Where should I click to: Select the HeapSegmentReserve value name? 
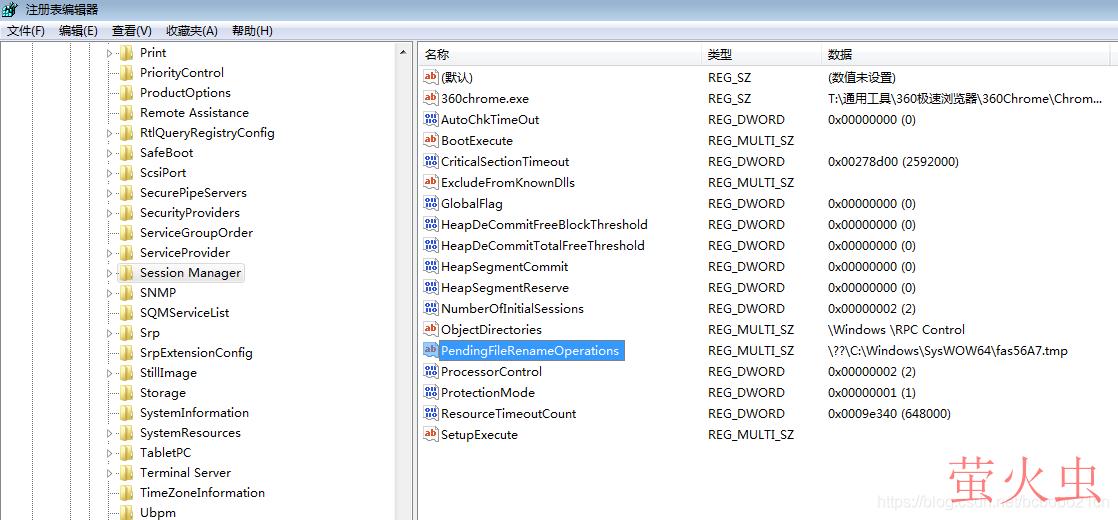(505, 287)
